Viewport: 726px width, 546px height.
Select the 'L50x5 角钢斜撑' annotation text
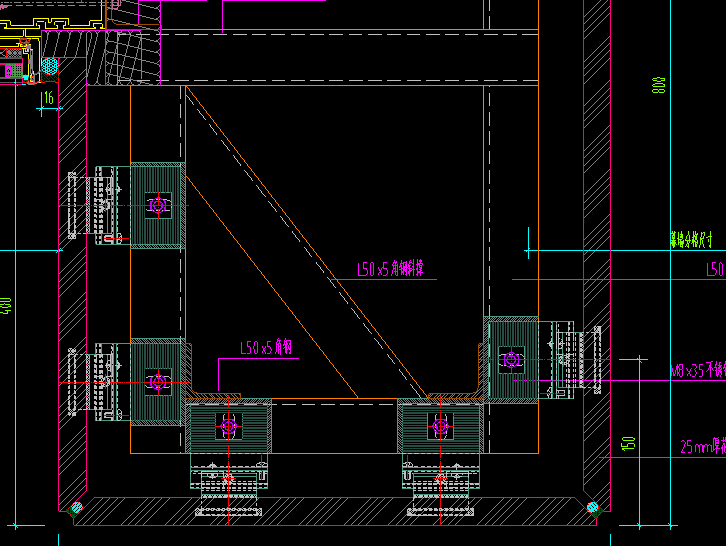(x=390, y=269)
